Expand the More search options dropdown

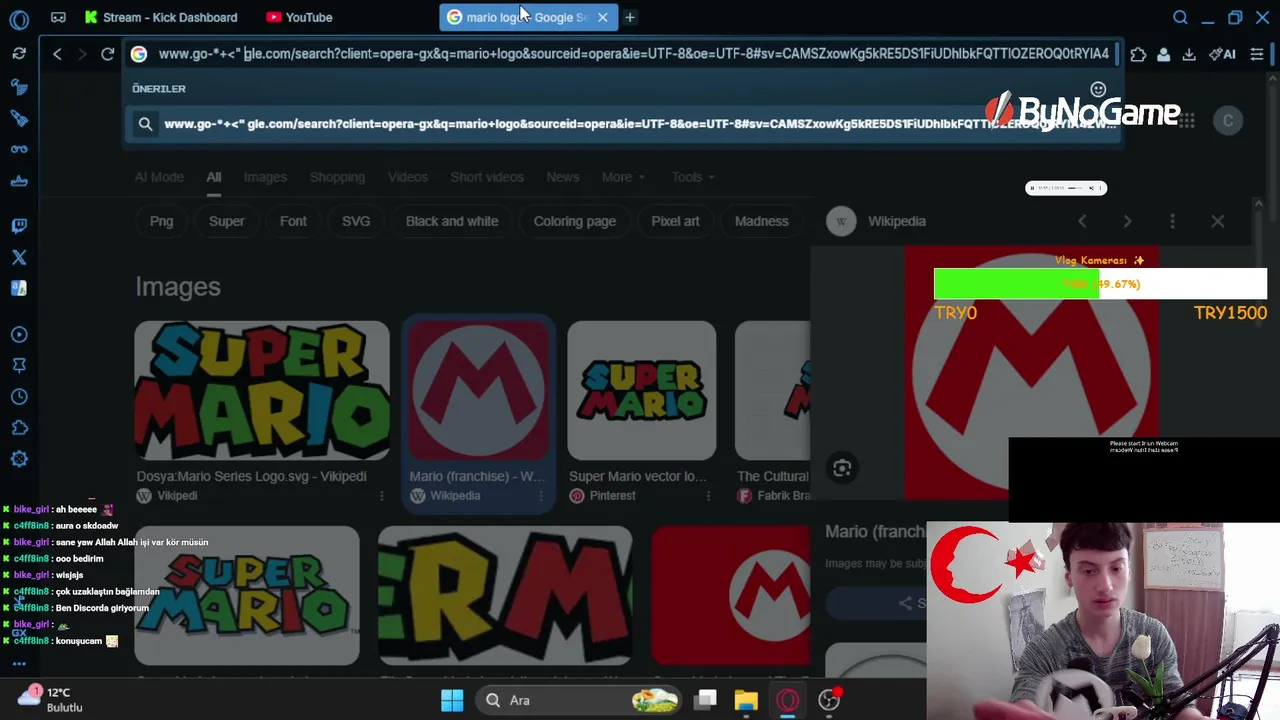622,177
